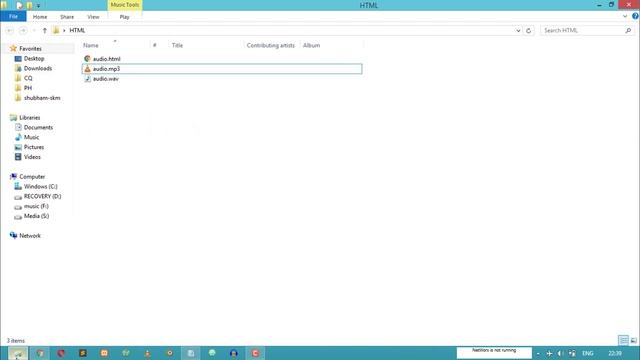Select Network in the navigation pane

click(x=30, y=236)
